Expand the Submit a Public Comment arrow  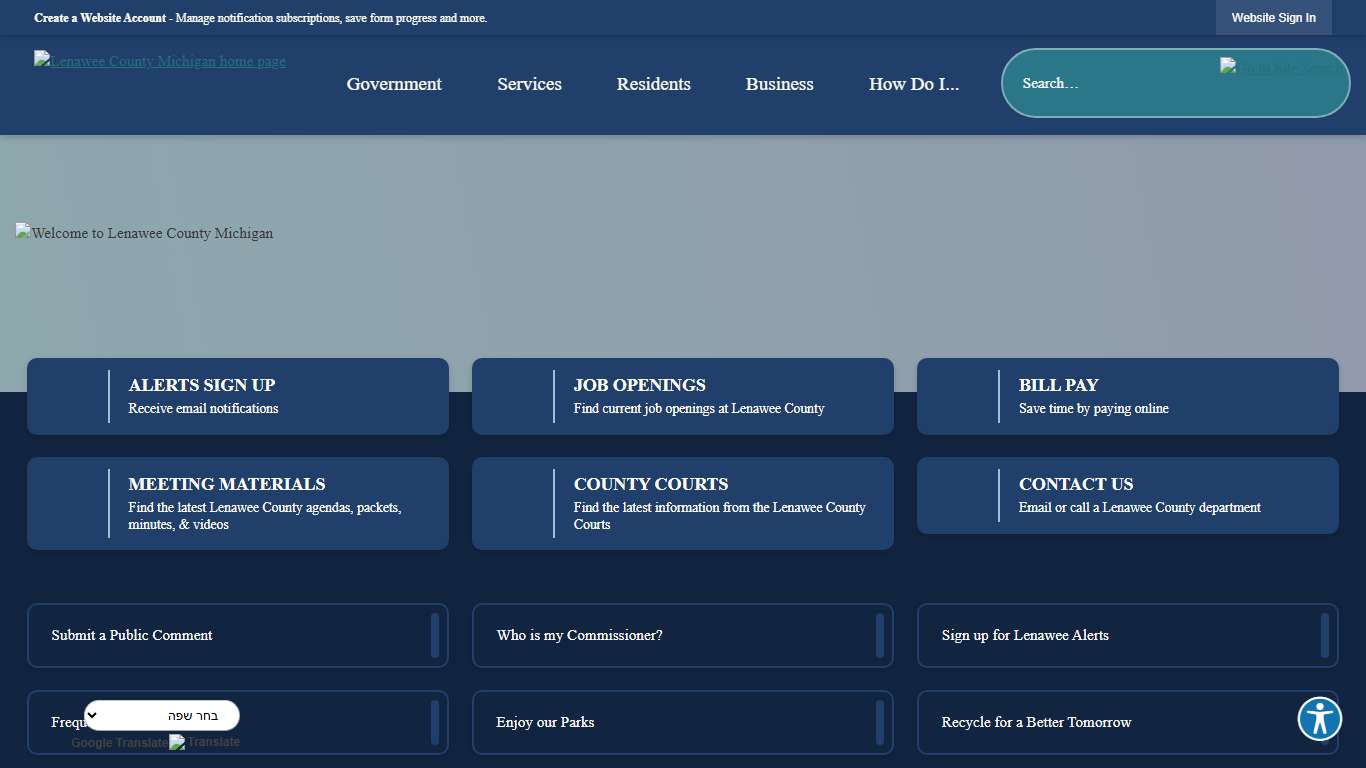click(435, 635)
